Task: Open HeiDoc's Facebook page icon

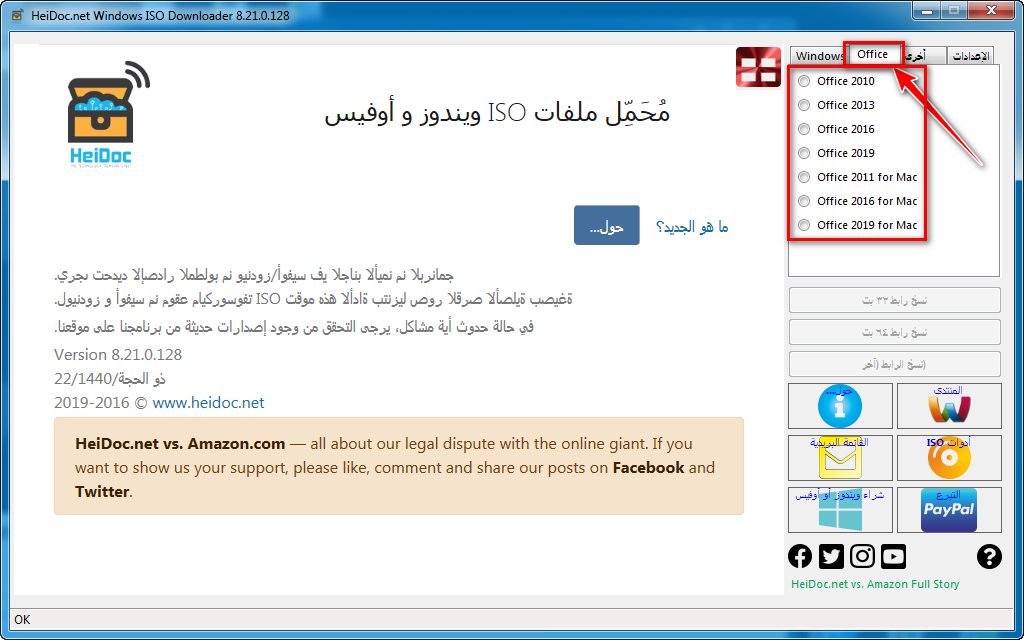Action: (800, 556)
